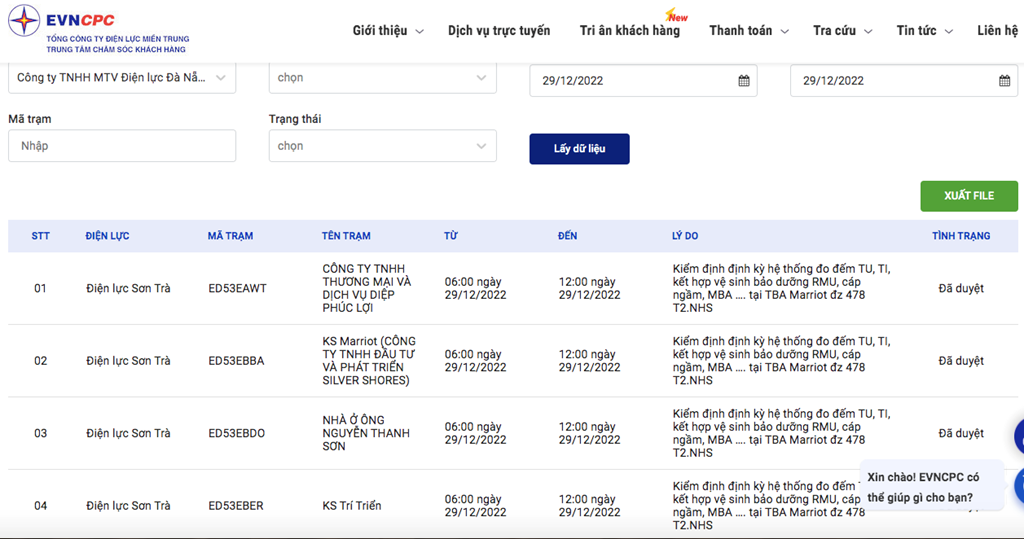Open calendar icon in second date field
Image resolution: width=1024 pixels, height=539 pixels.
pos(1004,81)
